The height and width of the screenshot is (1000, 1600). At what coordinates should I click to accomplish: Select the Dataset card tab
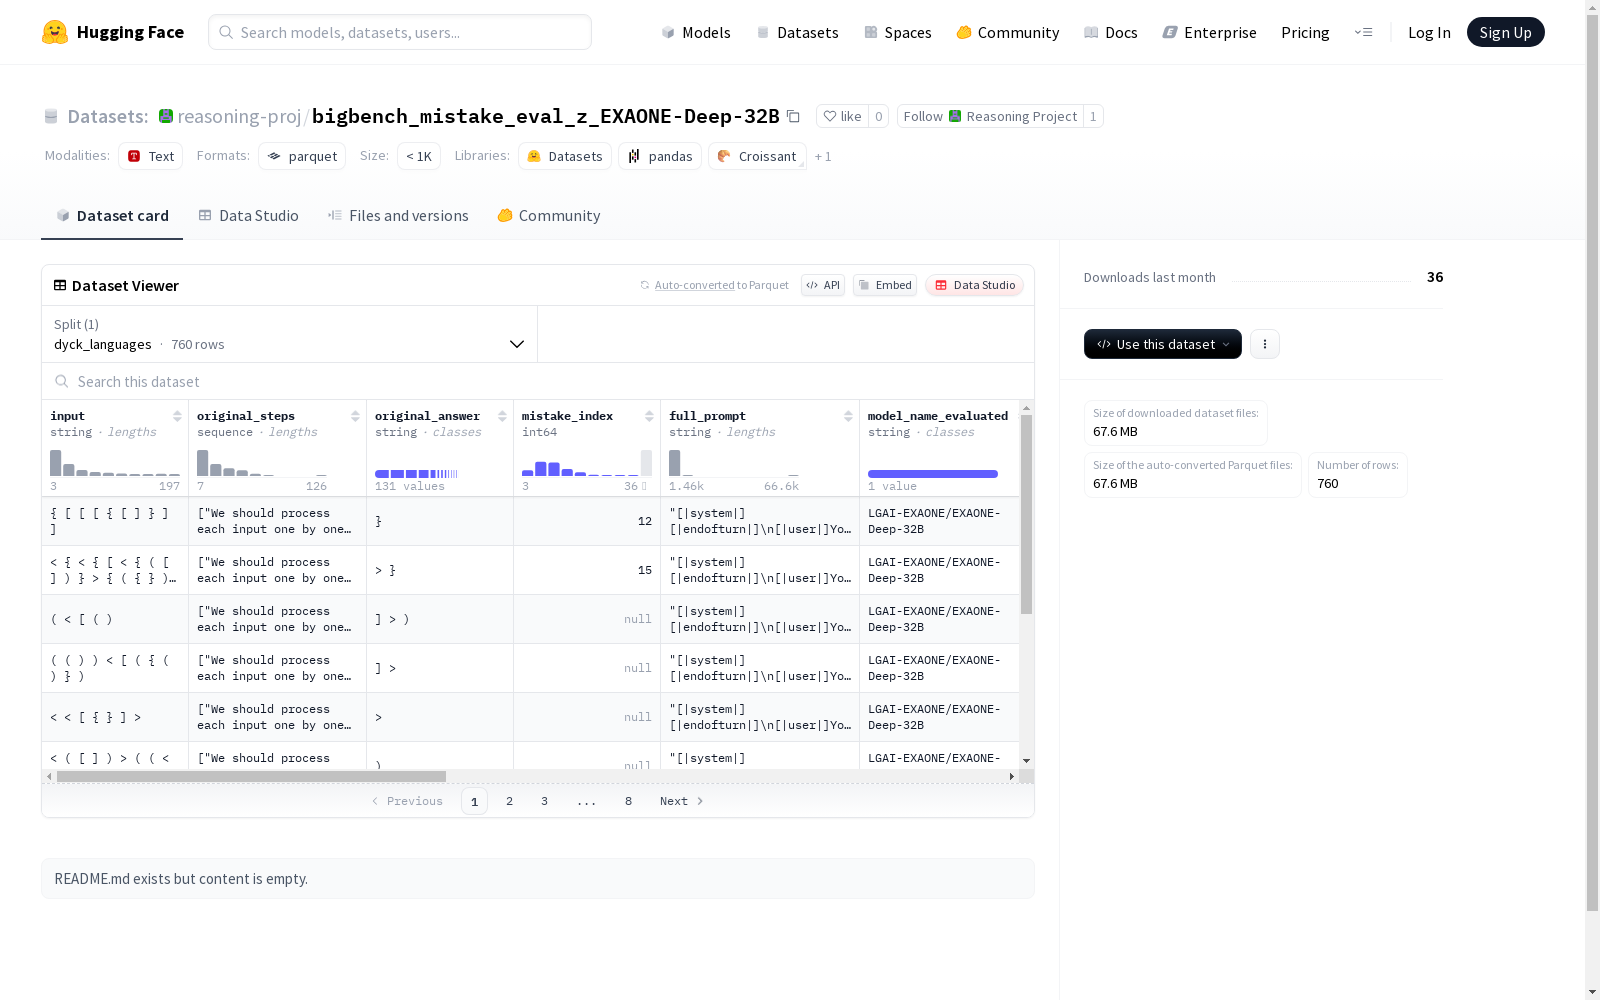(112, 216)
